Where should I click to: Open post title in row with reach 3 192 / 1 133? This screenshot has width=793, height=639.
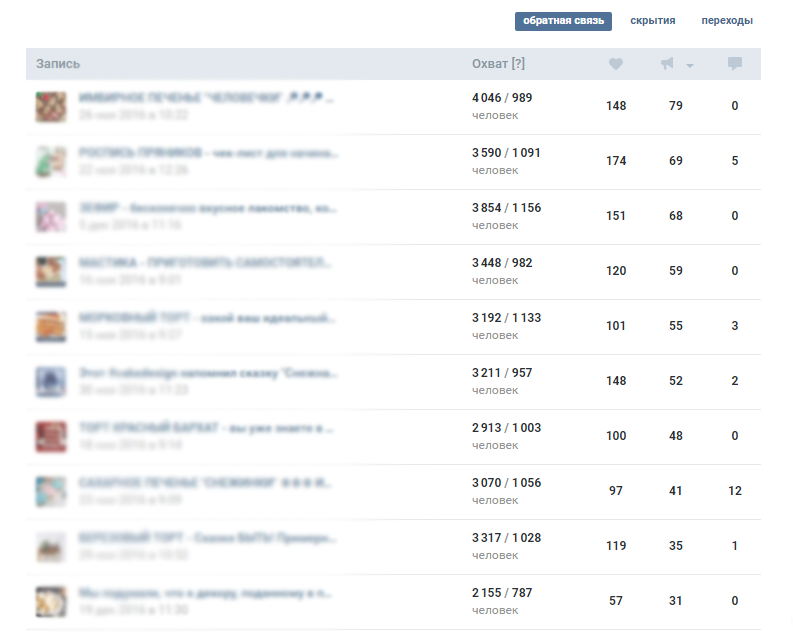click(x=207, y=318)
